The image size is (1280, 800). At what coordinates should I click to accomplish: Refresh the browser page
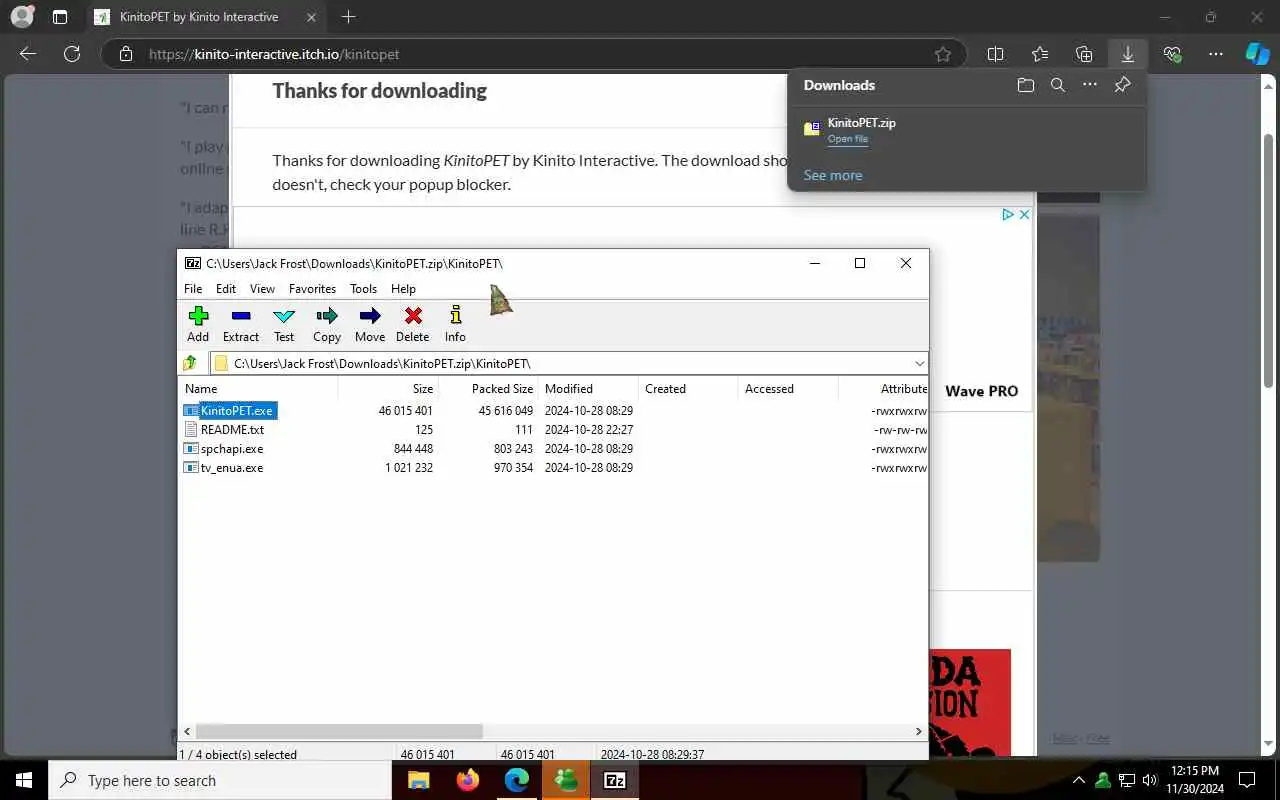72,54
